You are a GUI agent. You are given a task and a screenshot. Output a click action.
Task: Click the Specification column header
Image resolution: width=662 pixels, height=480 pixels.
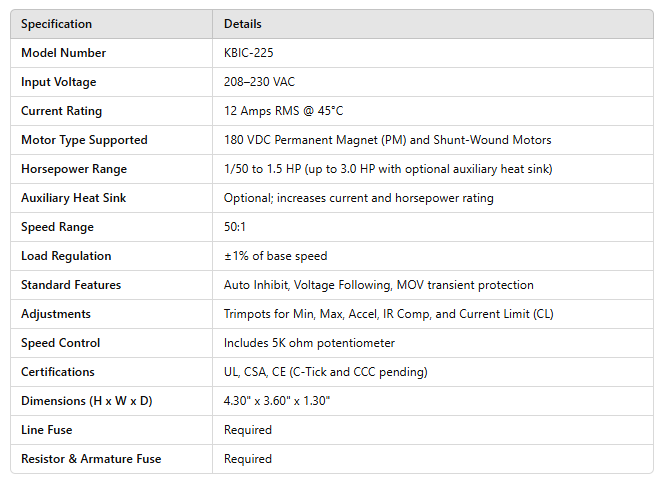[x=56, y=24]
